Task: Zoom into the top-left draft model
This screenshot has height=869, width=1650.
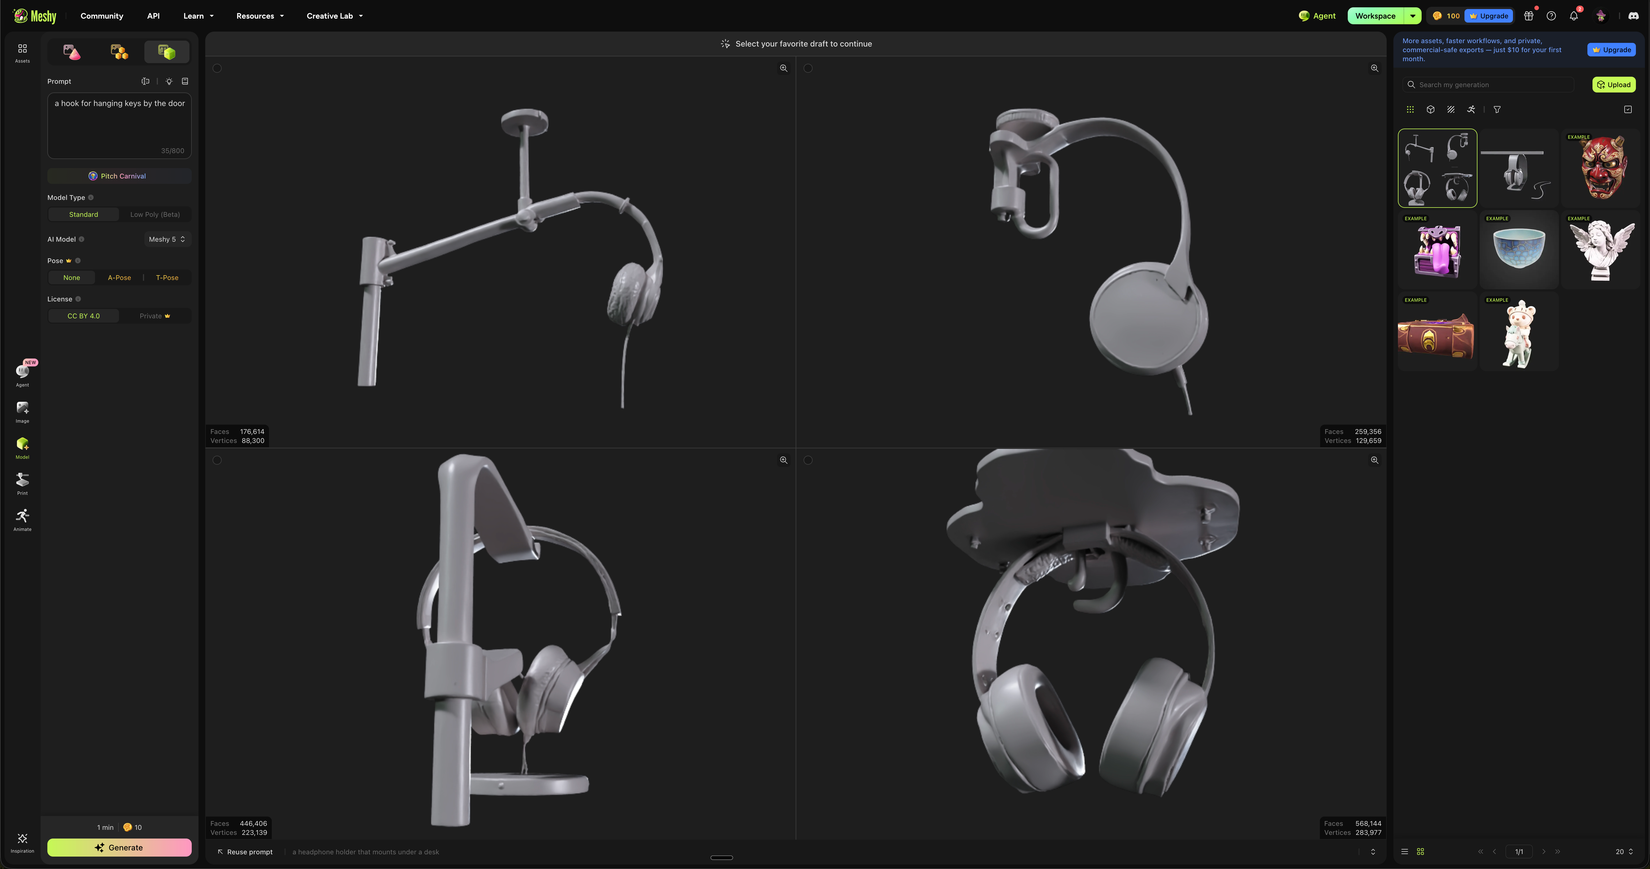Action: 783,68
